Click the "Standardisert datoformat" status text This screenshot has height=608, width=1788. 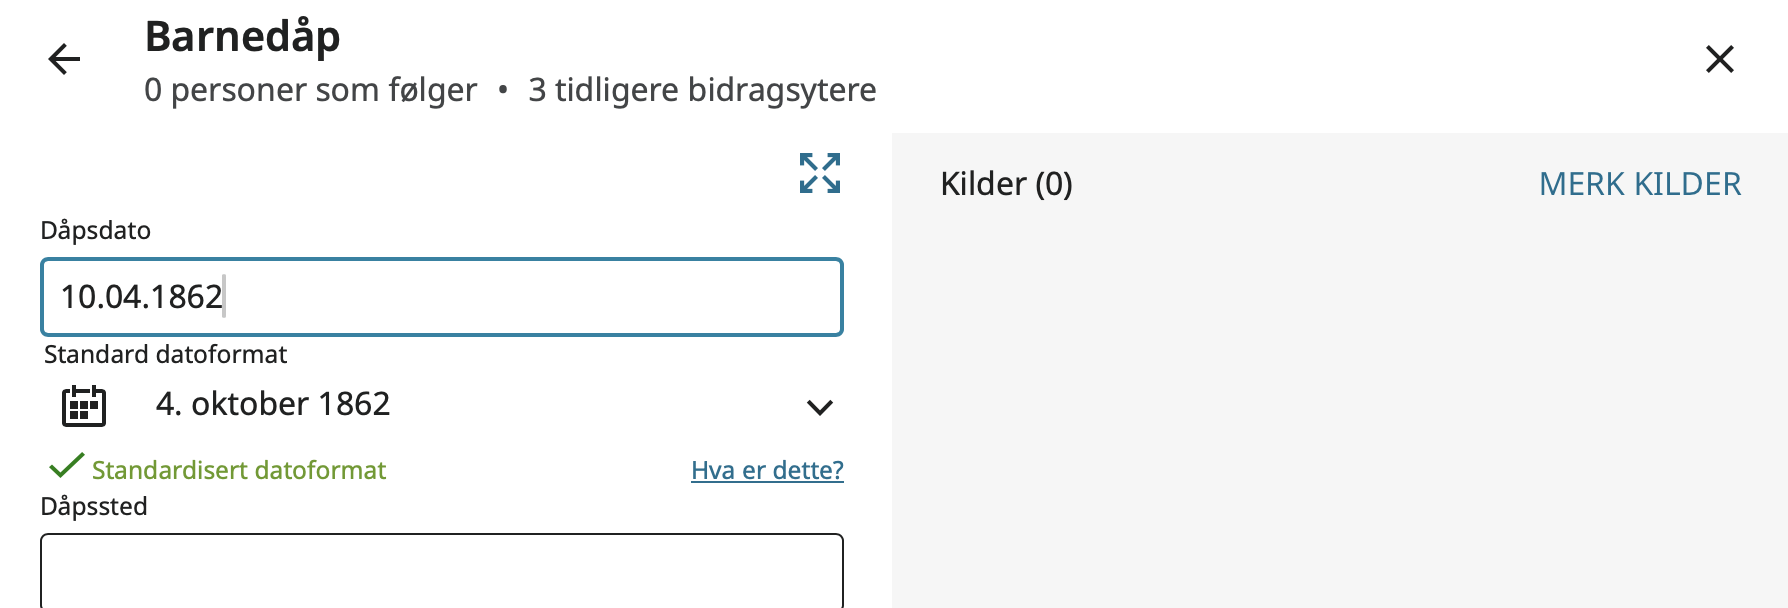(238, 470)
